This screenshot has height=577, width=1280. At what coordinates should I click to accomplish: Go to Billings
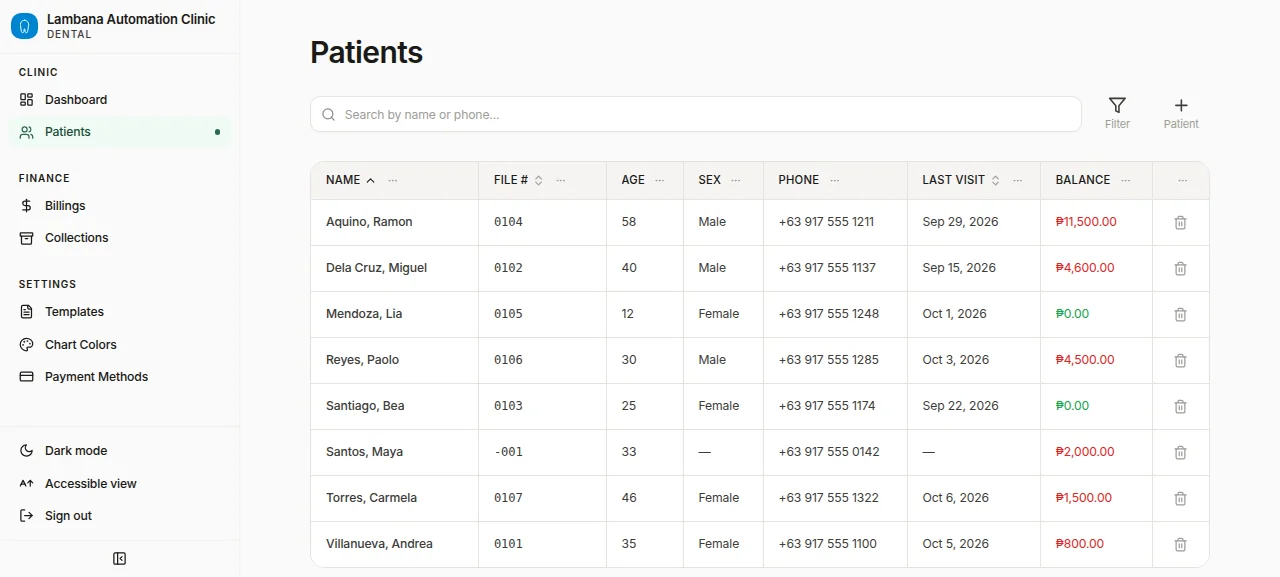(120, 206)
